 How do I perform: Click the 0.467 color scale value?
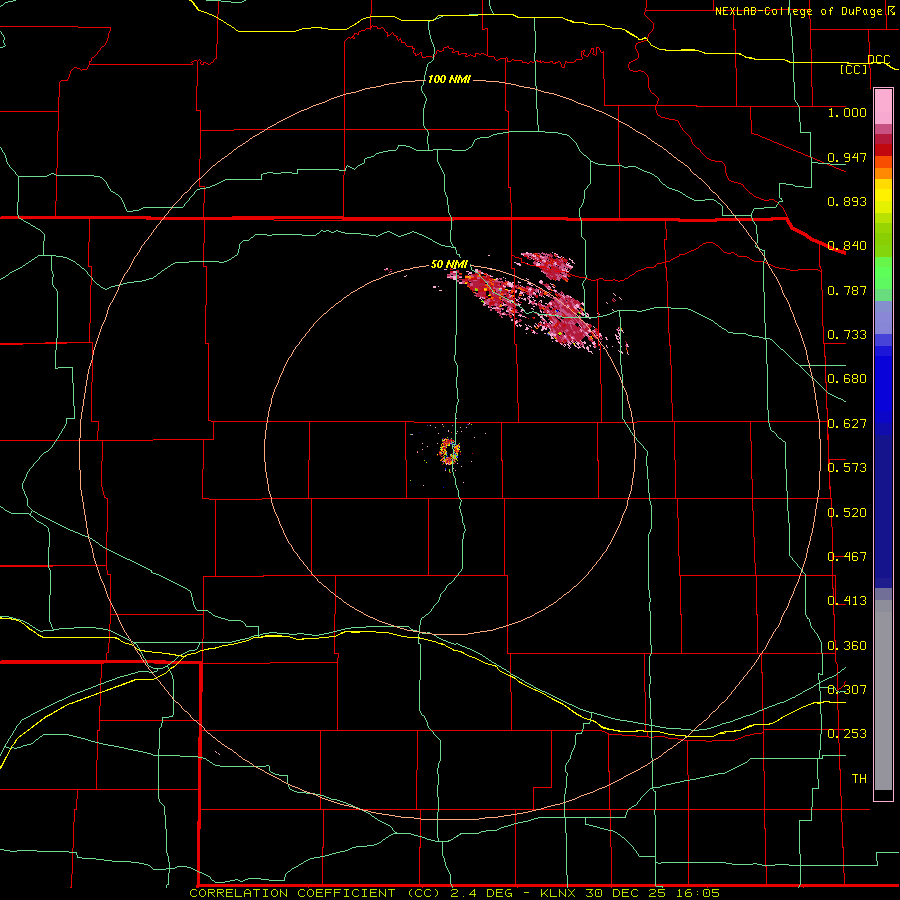(x=847, y=557)
